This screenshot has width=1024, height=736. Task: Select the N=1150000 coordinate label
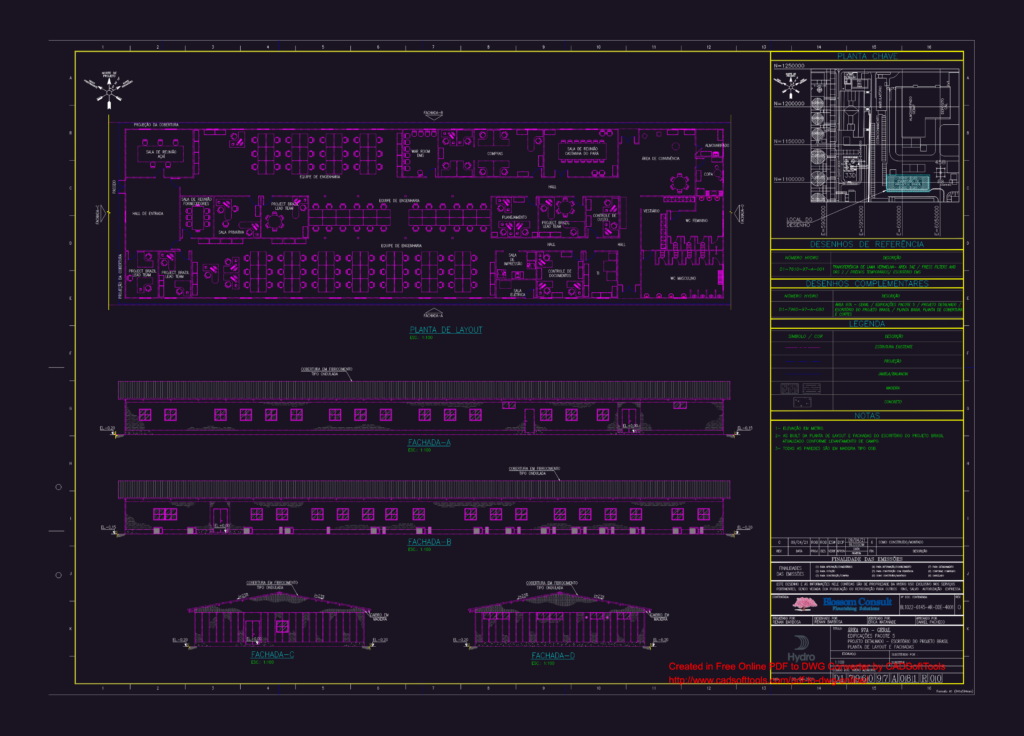click(x=789, y=141)
